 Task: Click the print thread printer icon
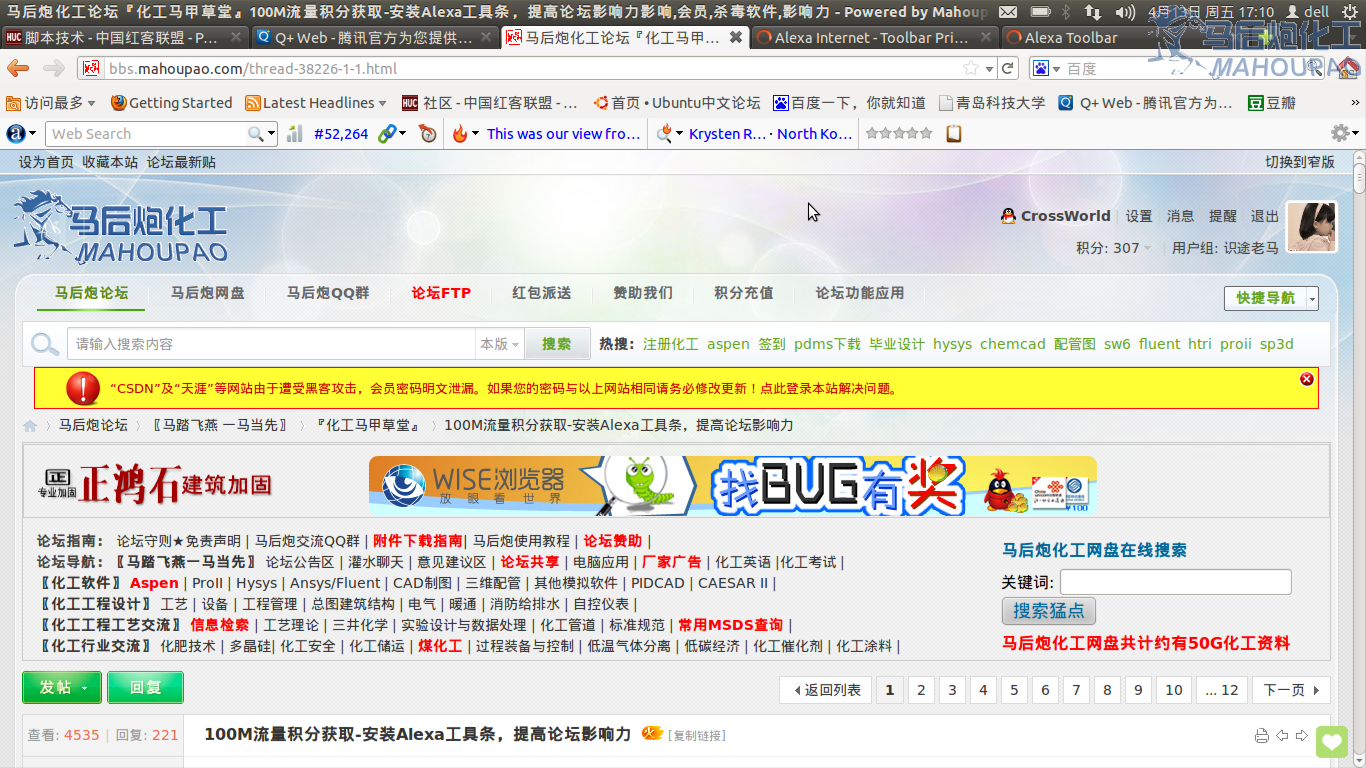point(1261,735)
